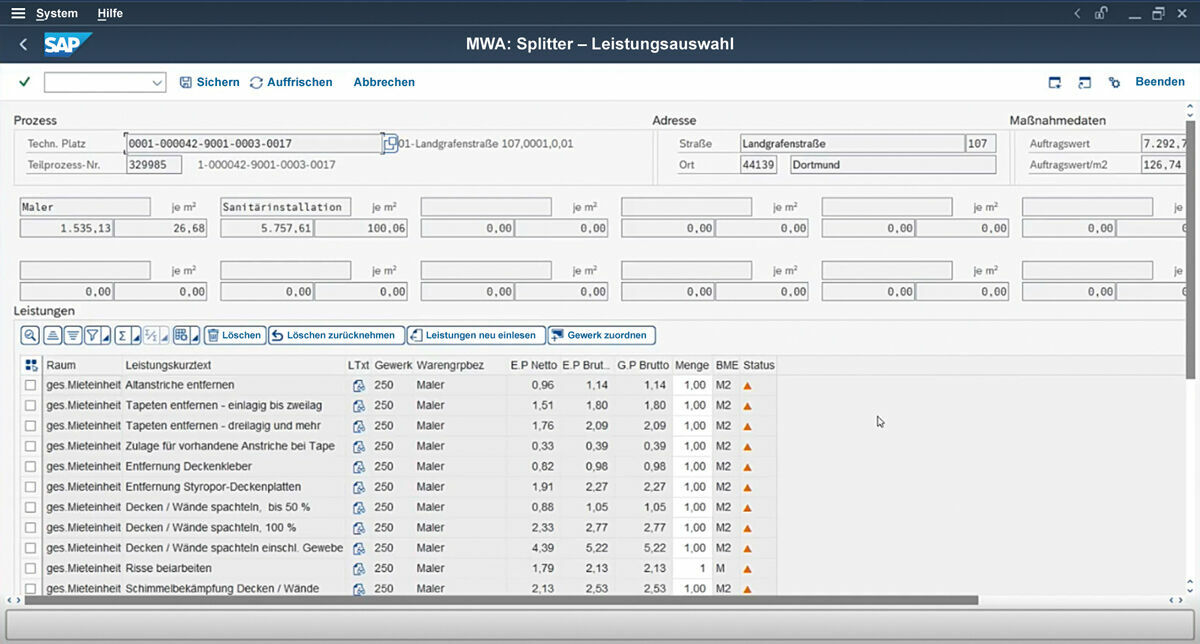The height and width of the screenshot is (644, 1200).
Task: Open new GUI window icon
Action: point(1054,82)
